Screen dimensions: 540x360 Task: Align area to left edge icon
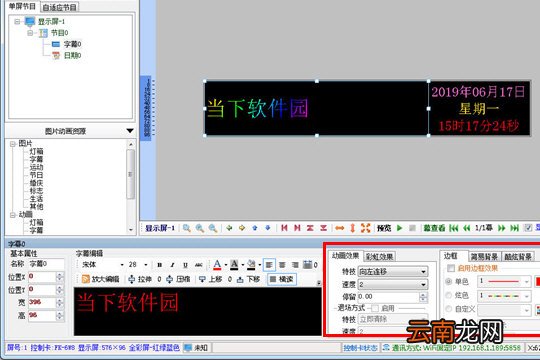[284, 228]
